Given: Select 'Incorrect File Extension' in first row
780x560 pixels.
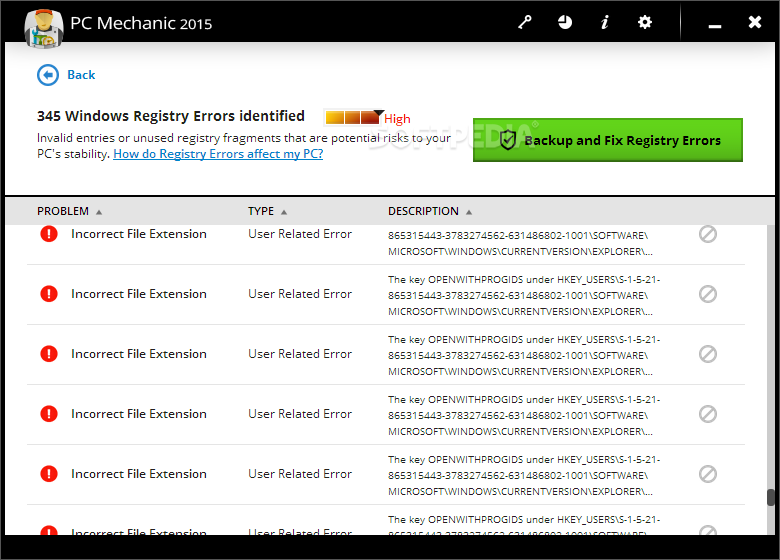Looking at the screenshot, I should point(139,234).
